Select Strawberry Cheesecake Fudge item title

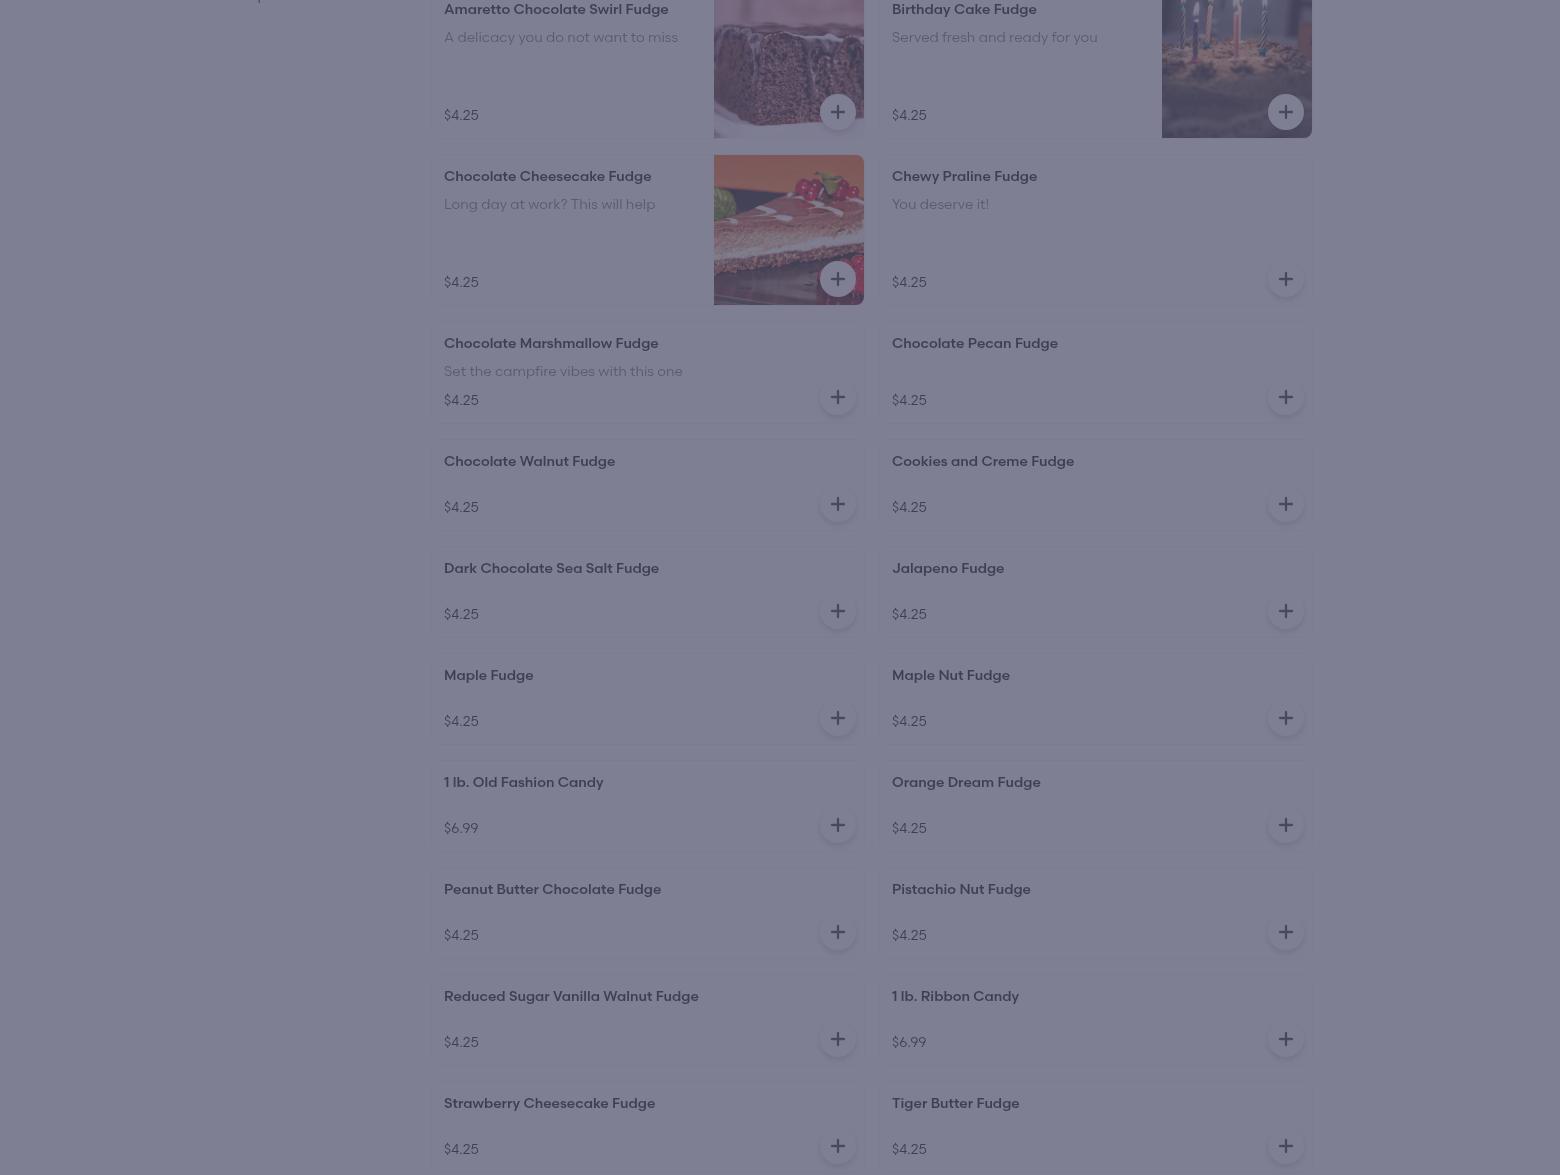pos(549,1103)
